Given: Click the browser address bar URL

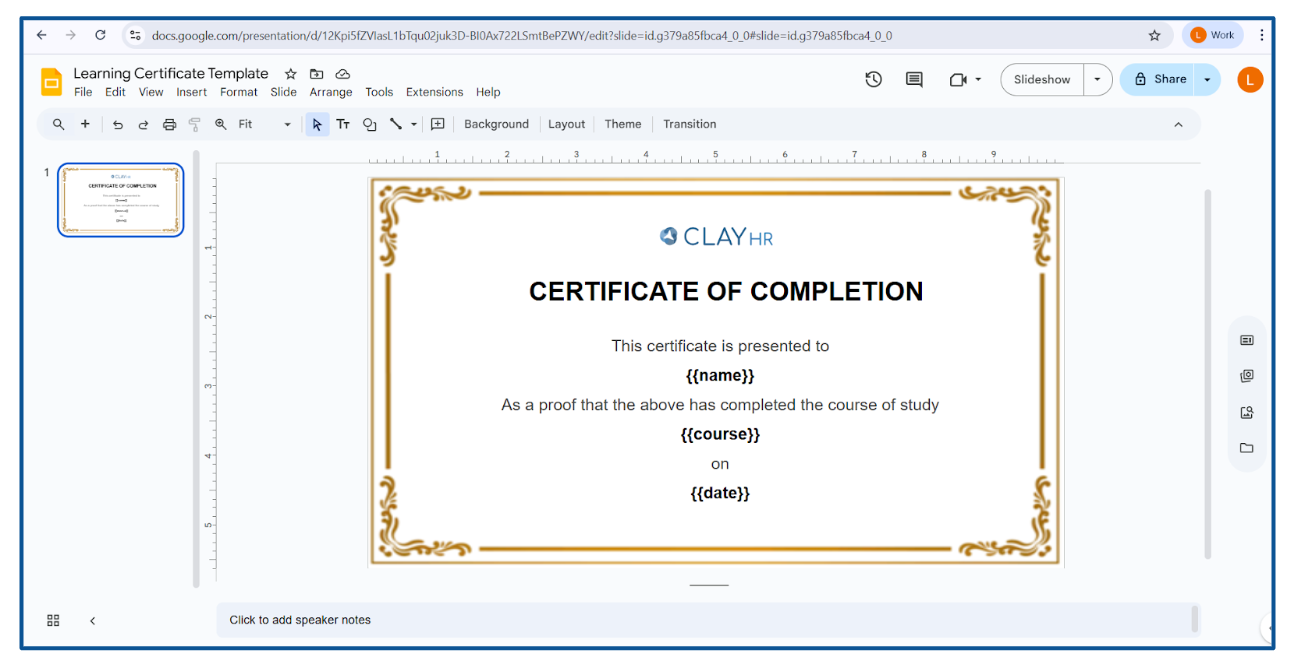Looking at the screenshot, I should click(x=522, y=35).
